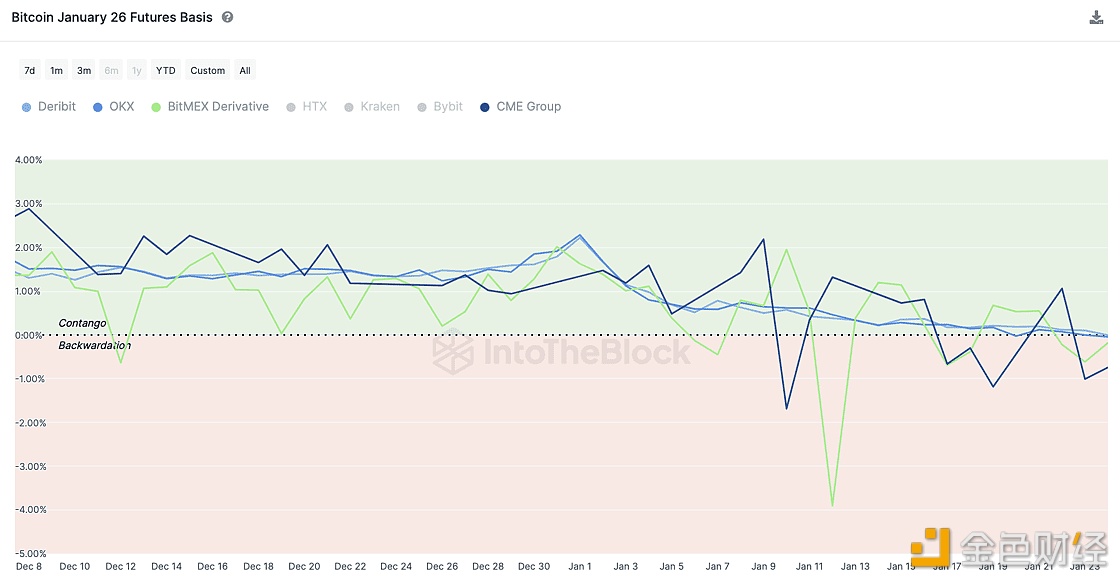Image resolution: width=1120 pixels, height=580 pixels.
Task: Click the 4.00% y-axis label
Action: point(29,160)
